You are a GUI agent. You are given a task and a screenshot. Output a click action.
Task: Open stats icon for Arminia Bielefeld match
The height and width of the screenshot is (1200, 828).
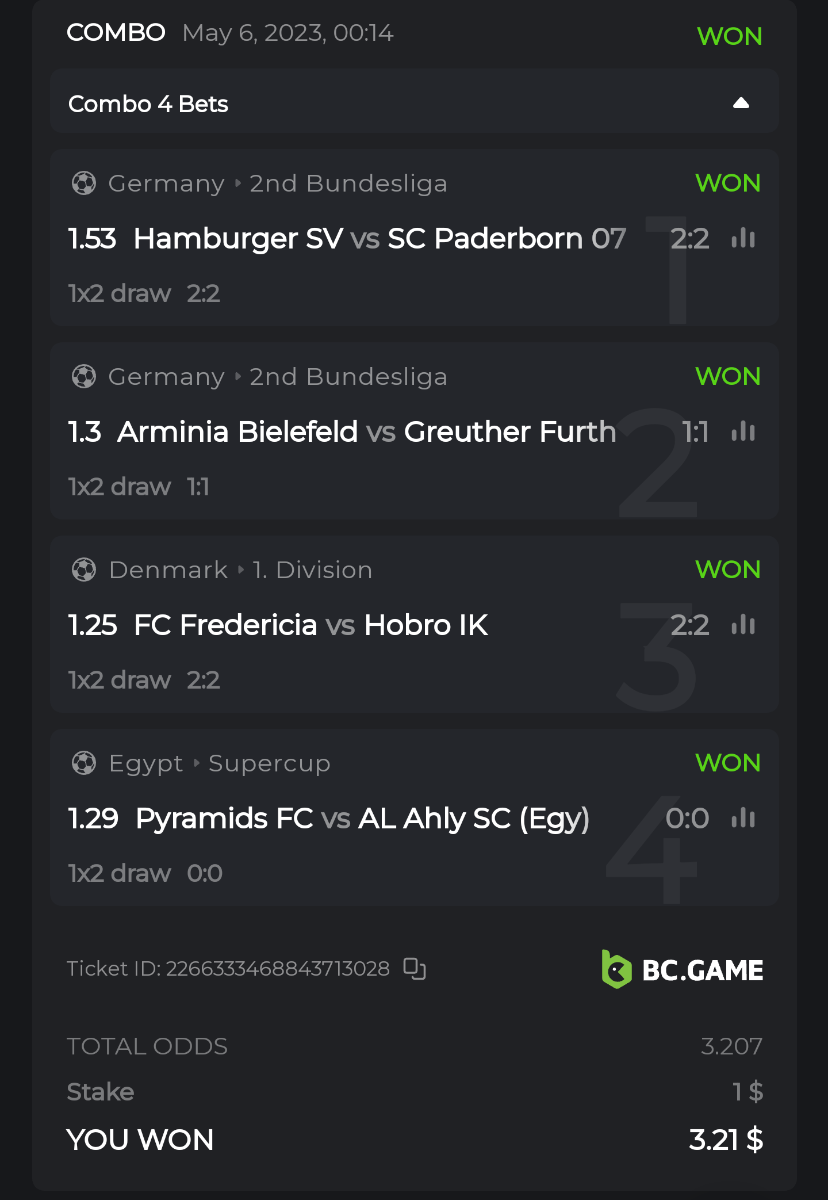pyautogui.click(x=743, y=432)
